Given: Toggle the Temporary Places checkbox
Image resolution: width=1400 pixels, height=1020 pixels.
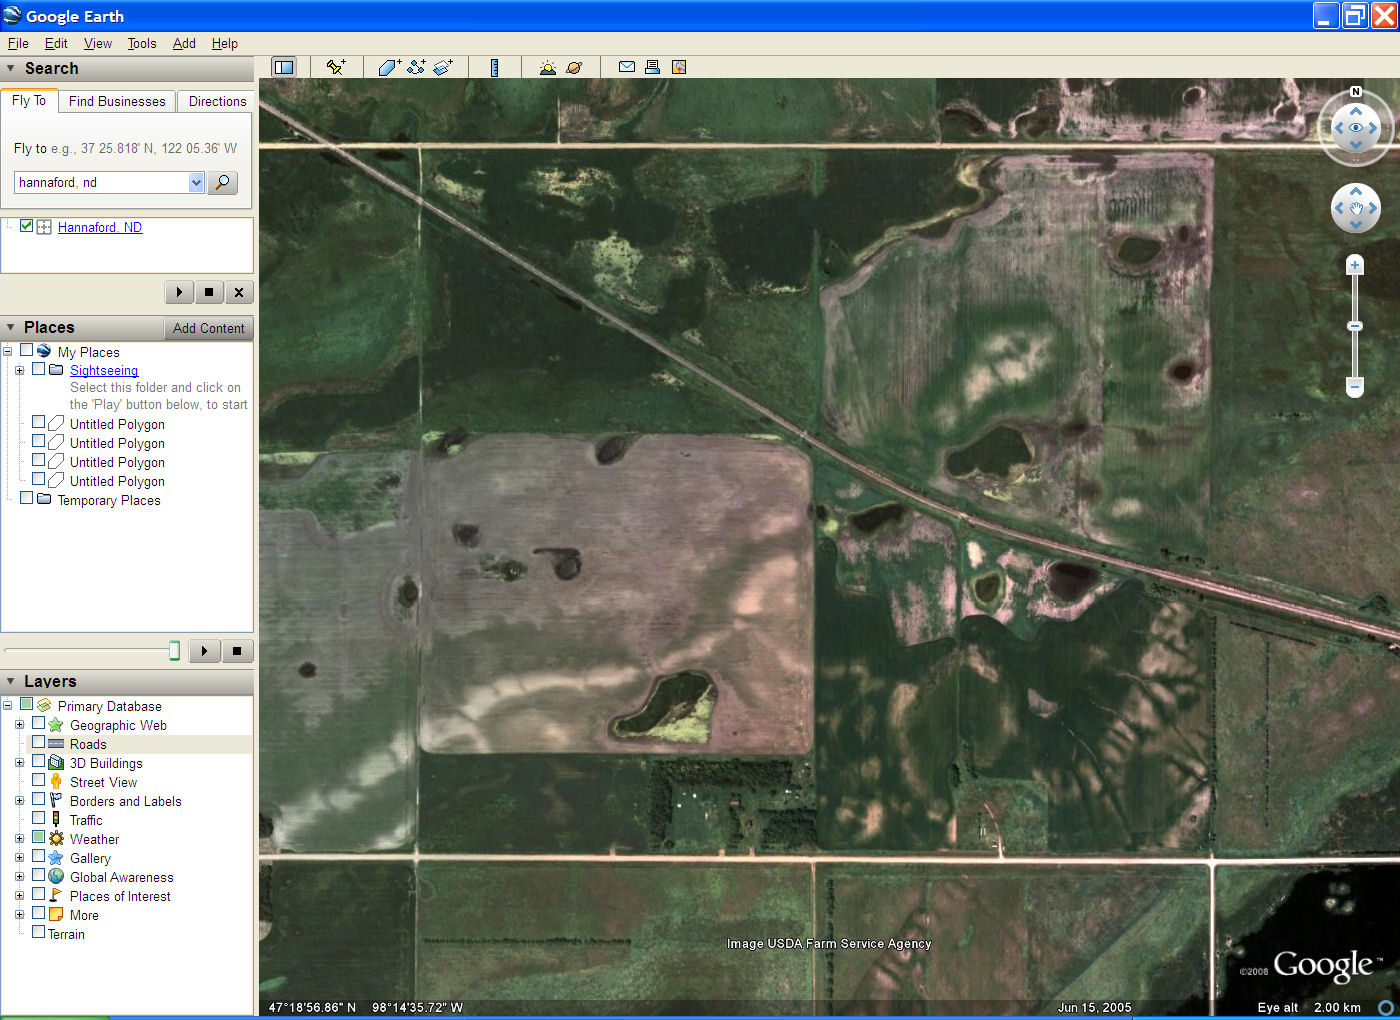Looking at the screenshot, I should [x=26, y=498].
